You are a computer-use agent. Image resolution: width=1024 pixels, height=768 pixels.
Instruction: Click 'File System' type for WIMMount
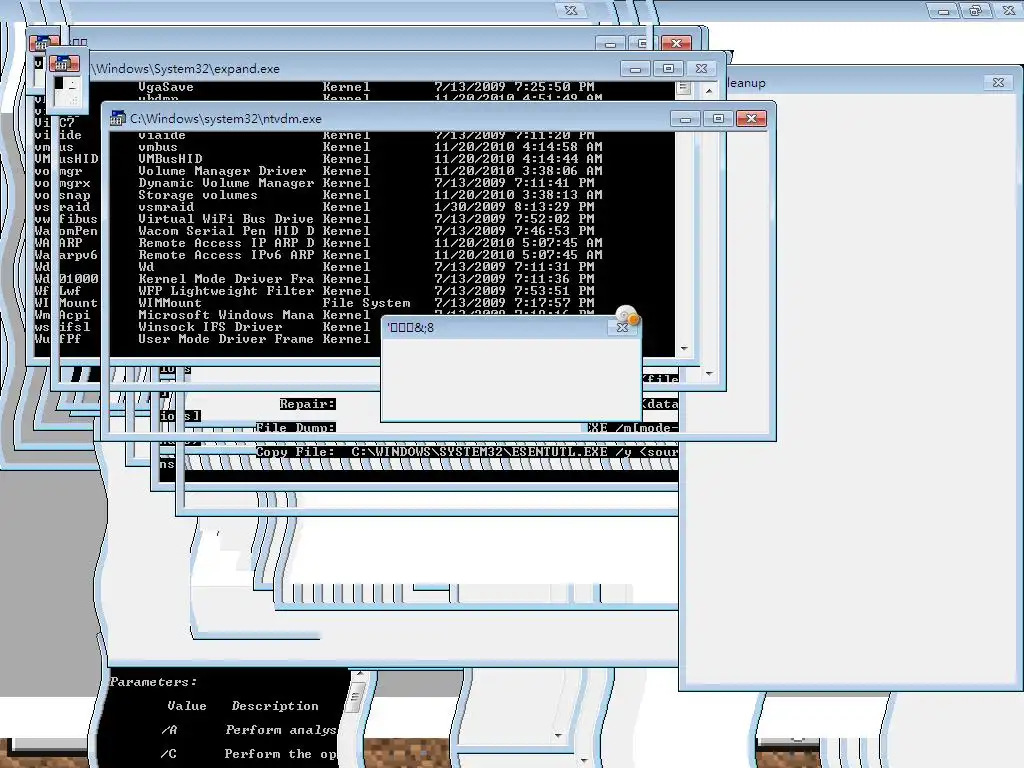point(366,303)
